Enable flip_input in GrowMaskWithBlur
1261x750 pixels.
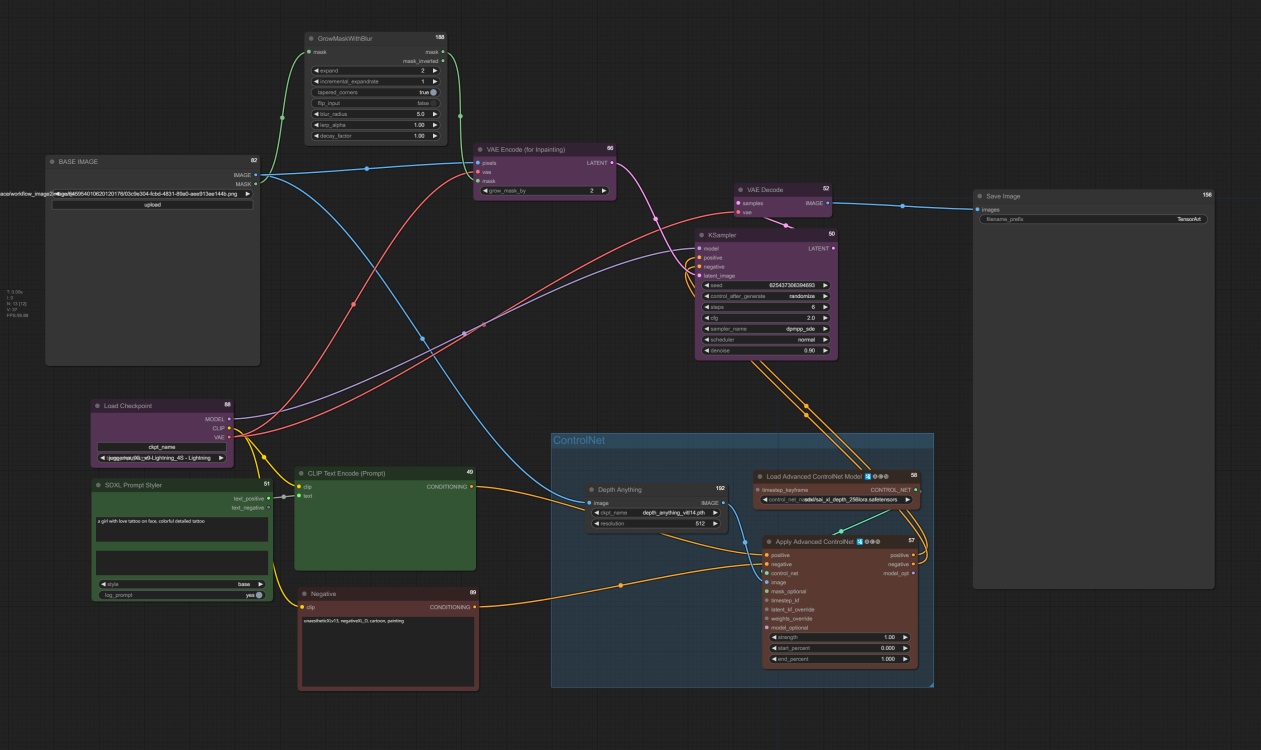click(434, 103)
